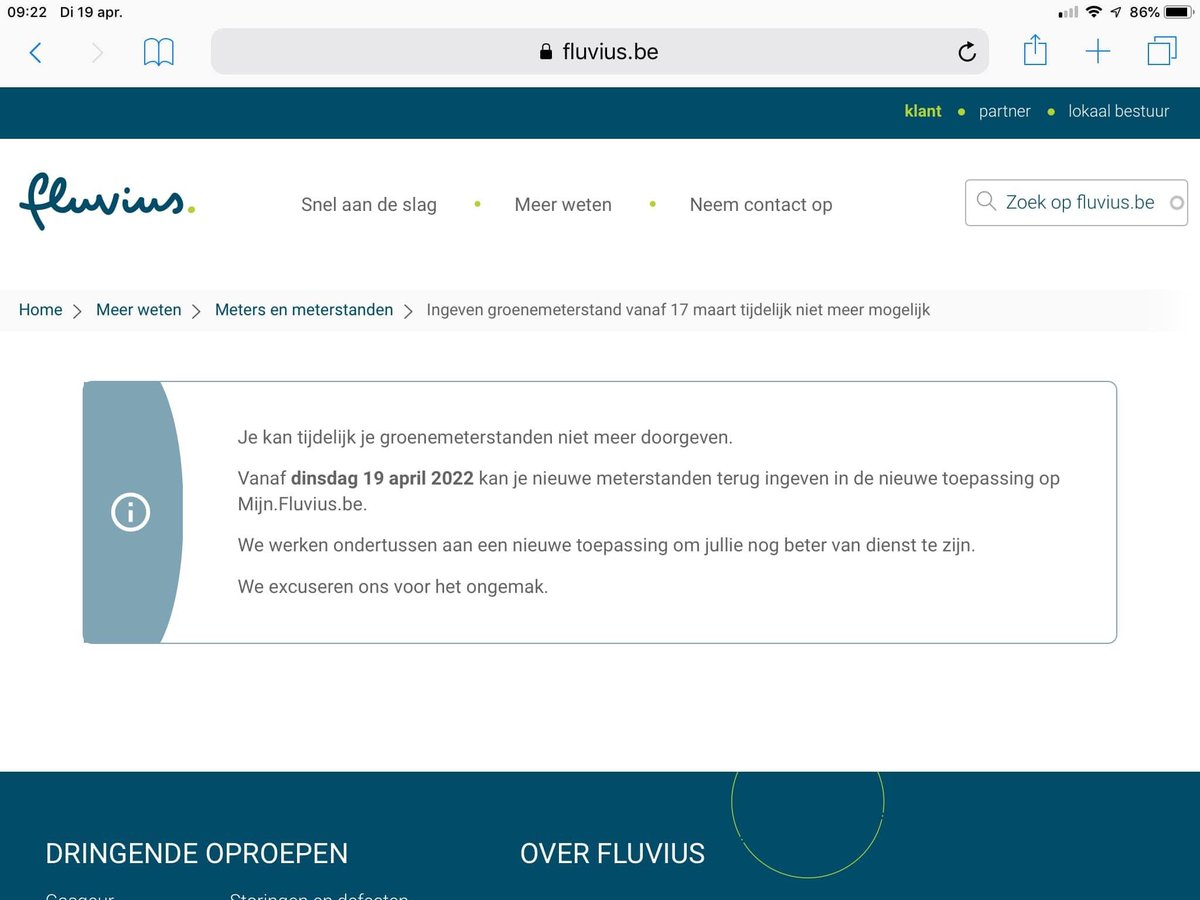Click the 'DRINGENDE OPROEPEN' footer heading
This screenshot has height=900, width=1200.
coord(197,854)
